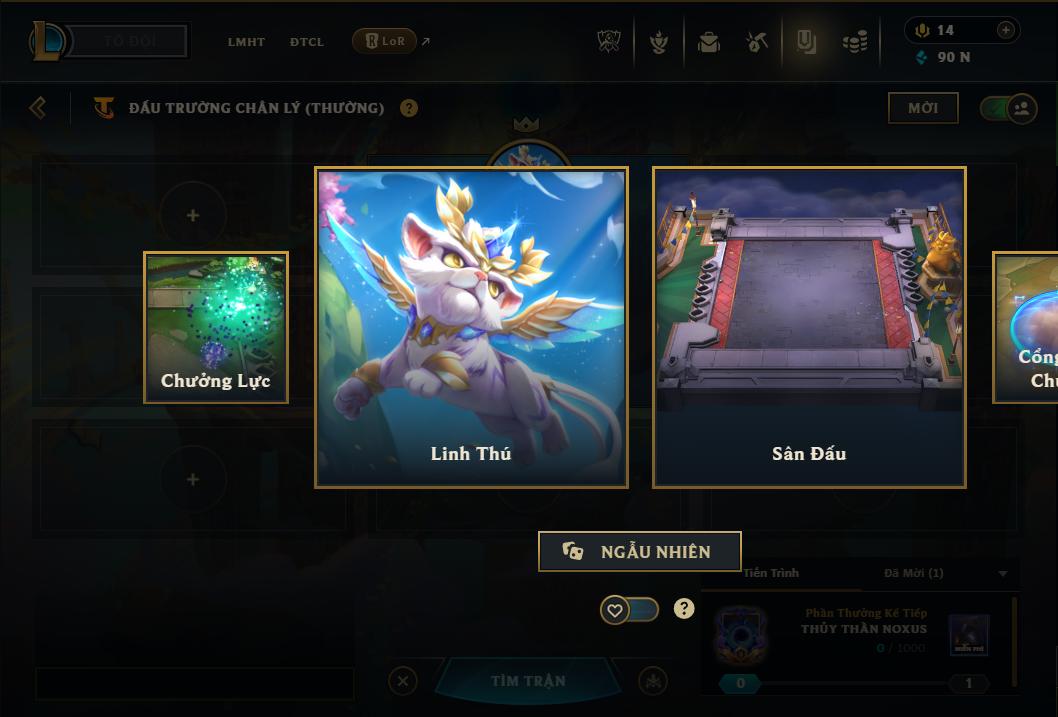Open the crafting hammer icon

point(757,42)
